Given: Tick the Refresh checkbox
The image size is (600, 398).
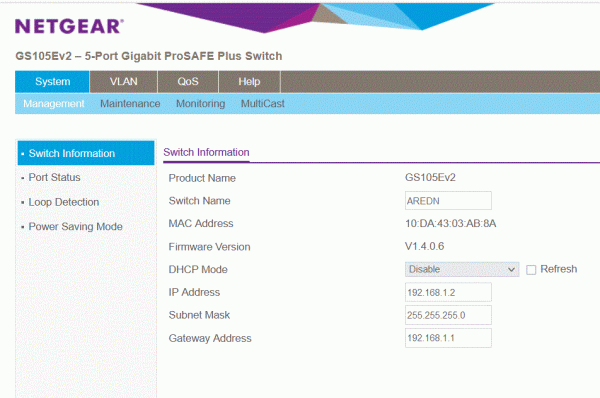Looking at the screenshot, I should (531, 270).
